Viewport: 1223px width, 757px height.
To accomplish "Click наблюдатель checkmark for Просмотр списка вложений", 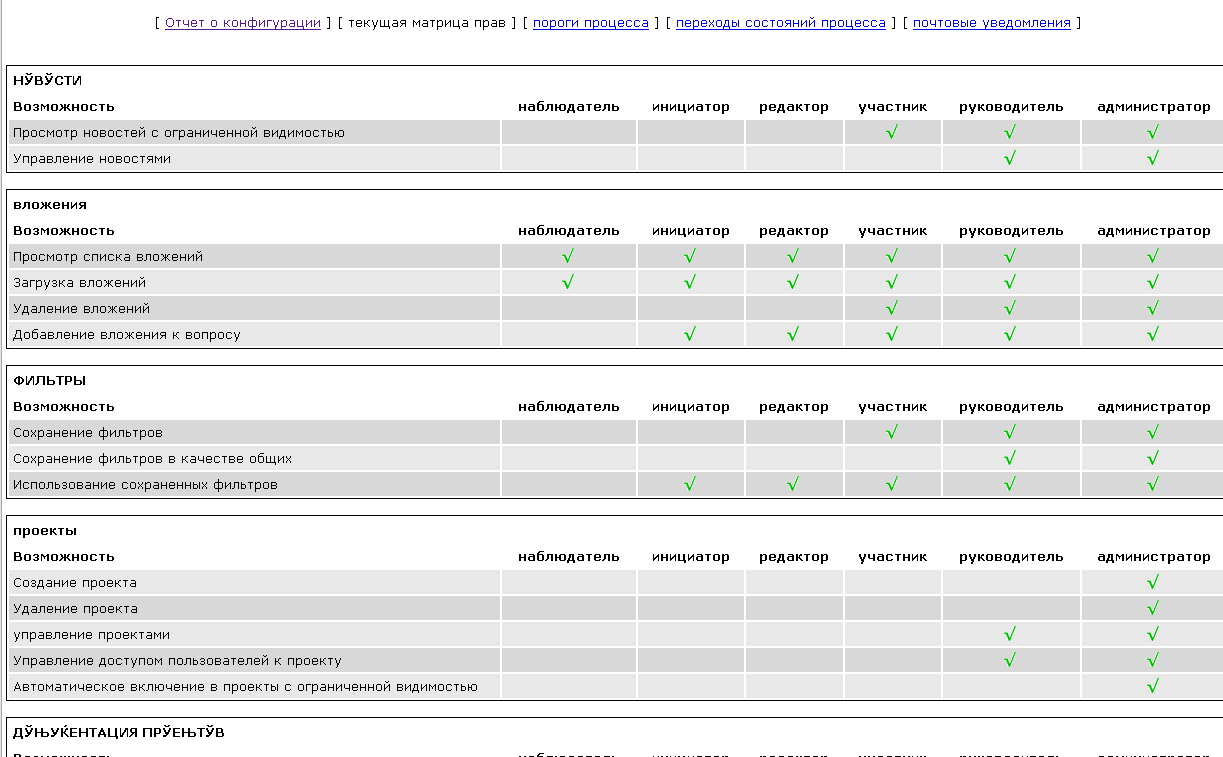I will point(568,256).
